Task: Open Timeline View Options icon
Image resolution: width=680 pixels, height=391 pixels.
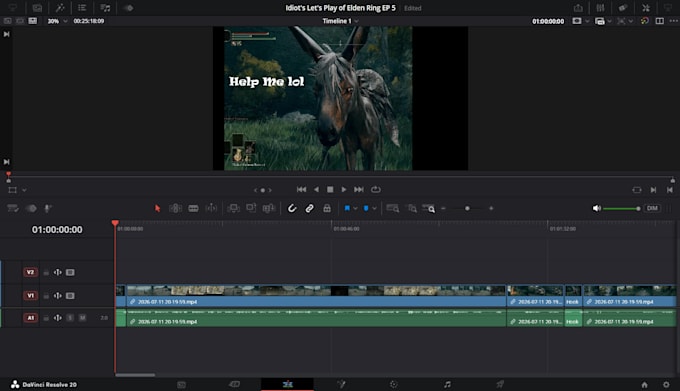Action: (x=13, y=209)
